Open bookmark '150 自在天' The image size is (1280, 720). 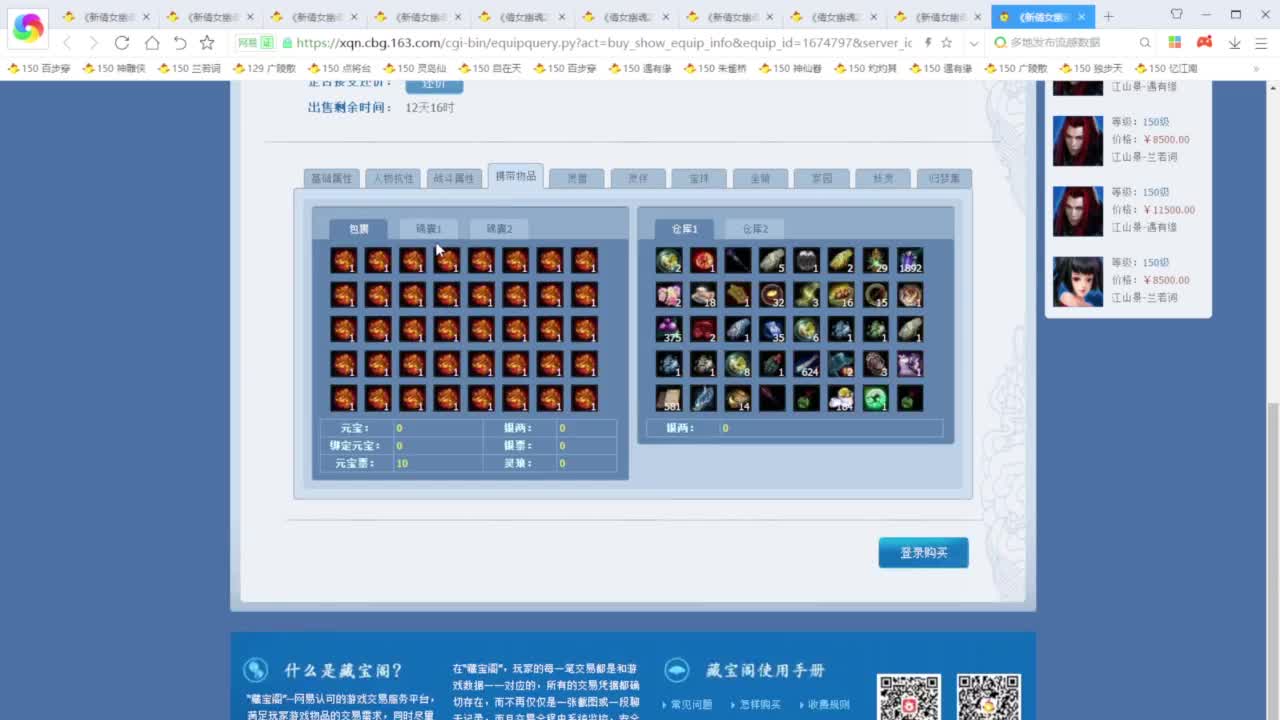[x=489, y=68]
